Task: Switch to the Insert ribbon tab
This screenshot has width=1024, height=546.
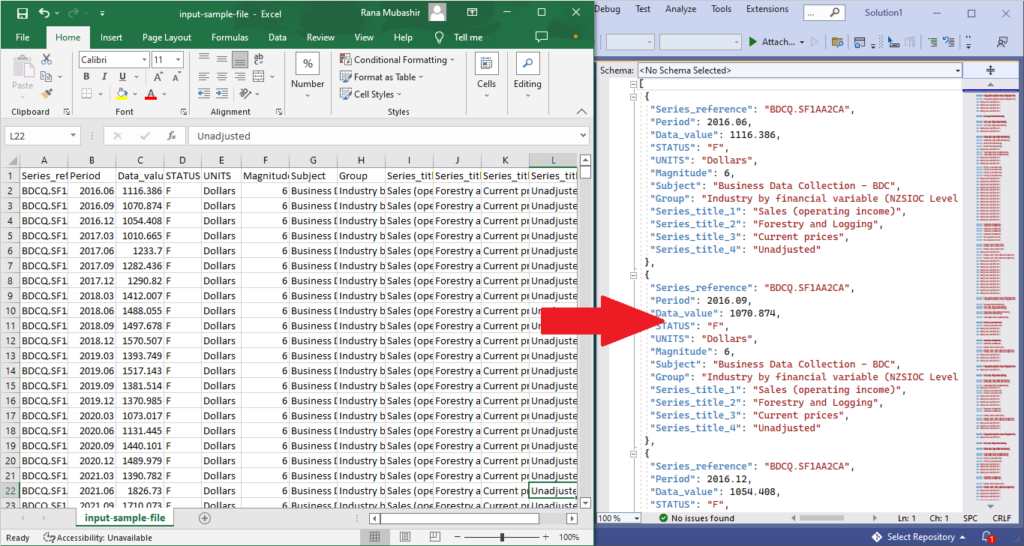Action: tap(111, 37)
